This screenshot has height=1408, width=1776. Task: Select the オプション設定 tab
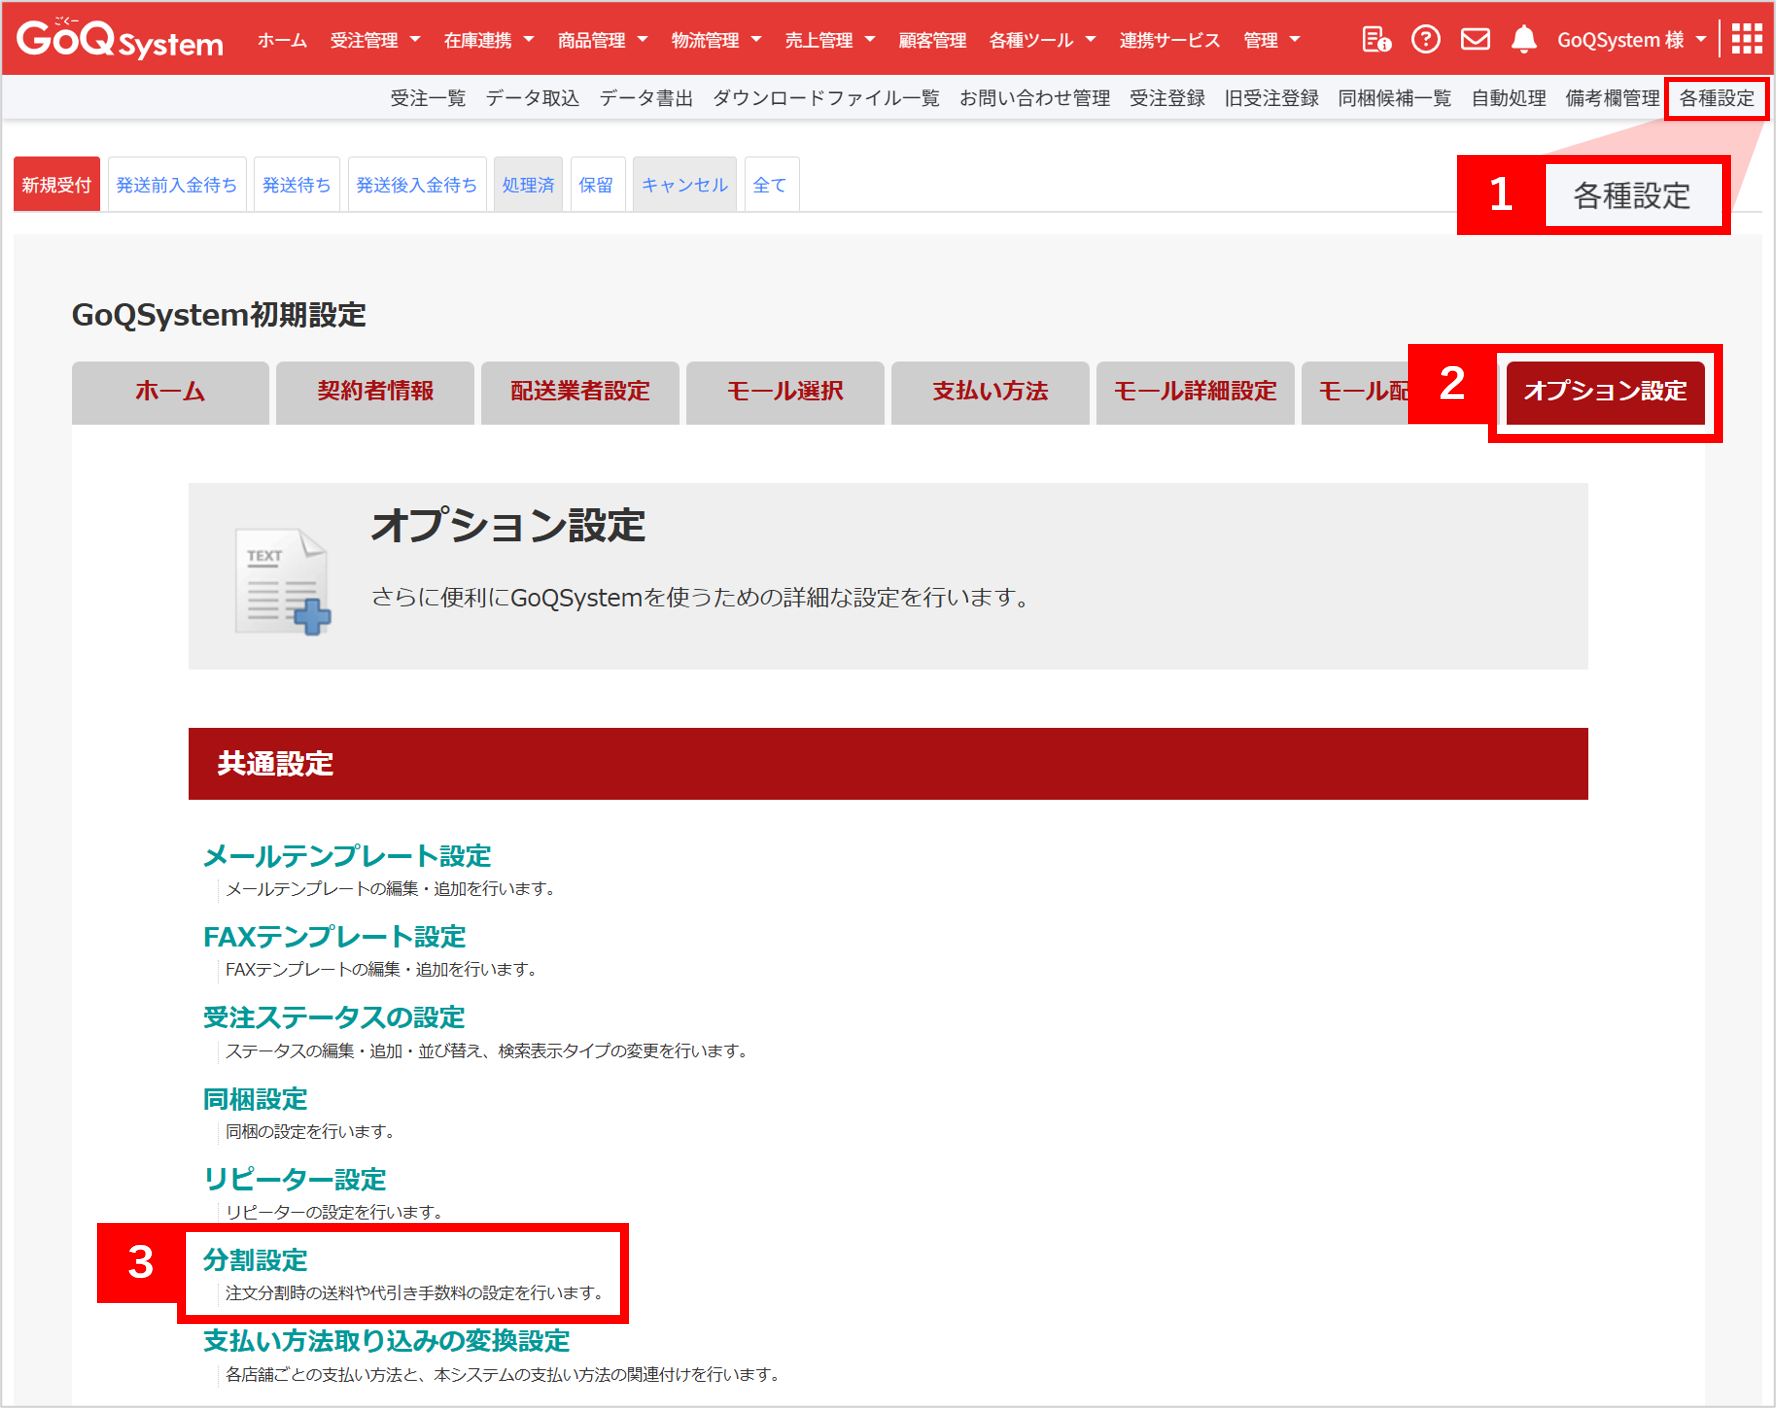(x=1604, y=392)
